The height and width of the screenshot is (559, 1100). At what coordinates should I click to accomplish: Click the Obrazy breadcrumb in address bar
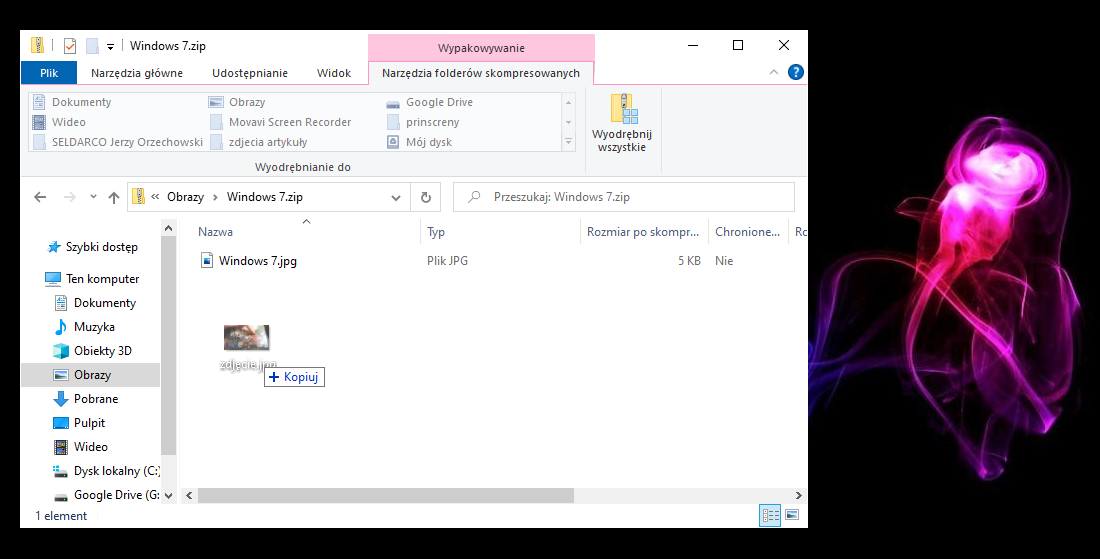click(x=185, y=197)
